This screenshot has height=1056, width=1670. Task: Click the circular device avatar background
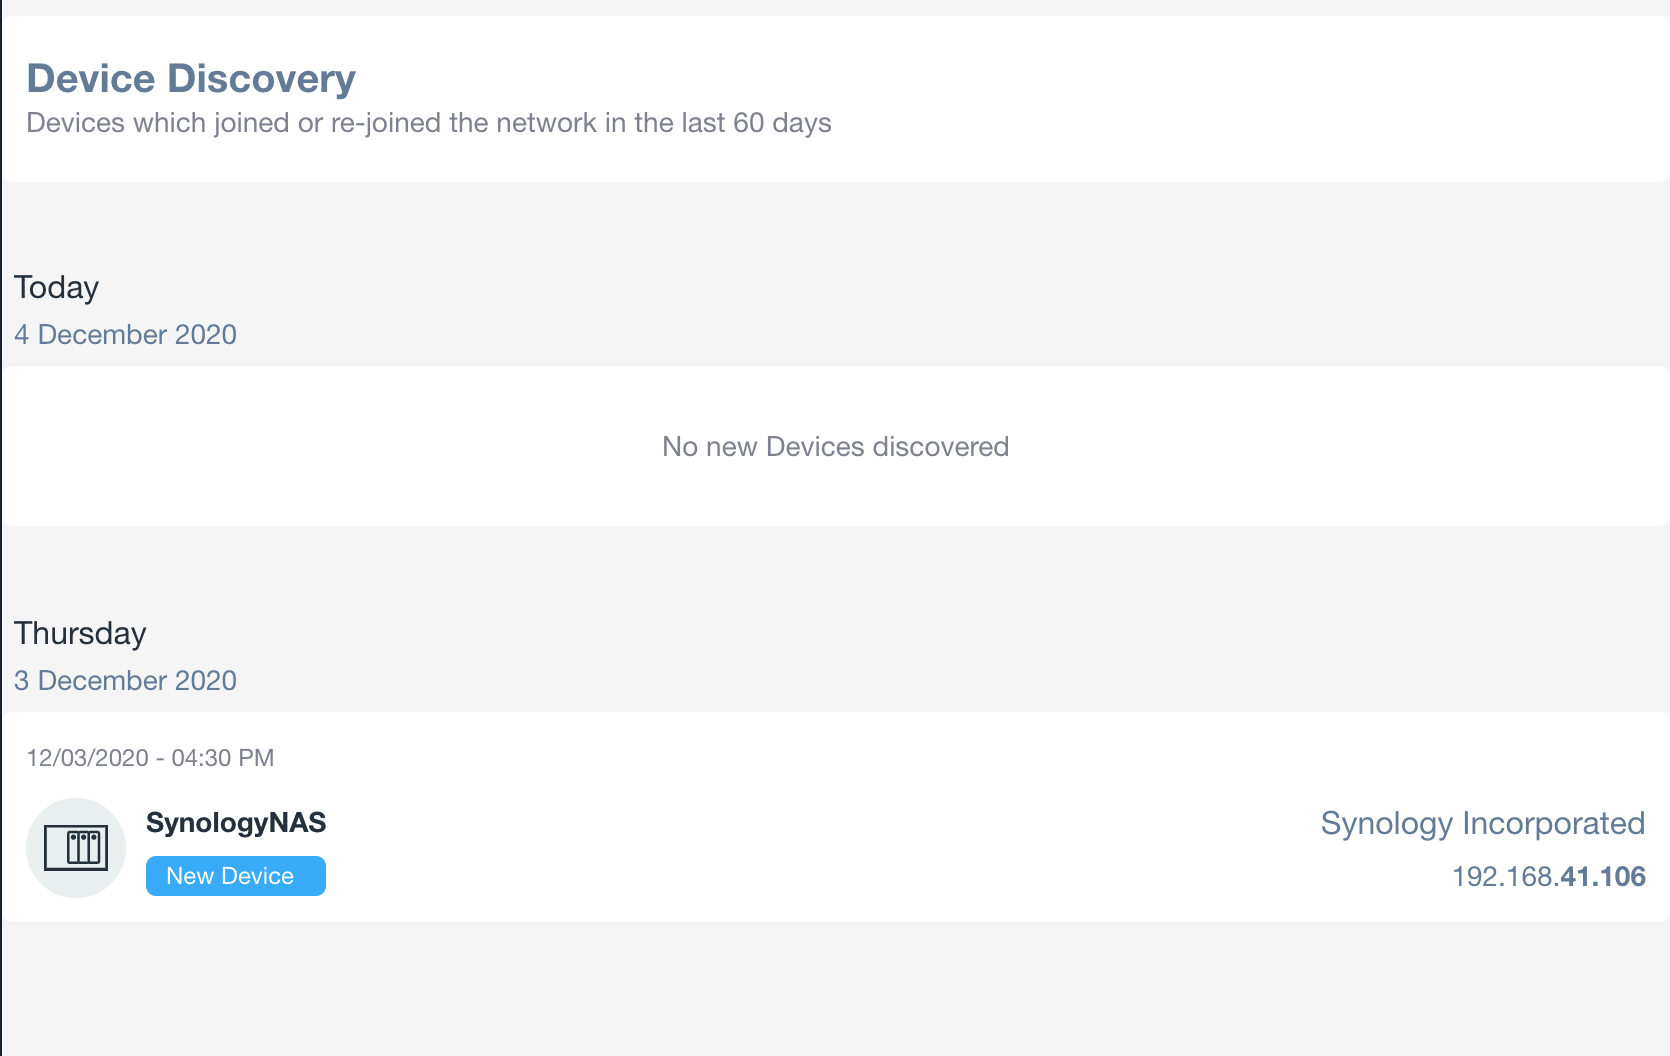pyautogui.click(x=76, y=847)
